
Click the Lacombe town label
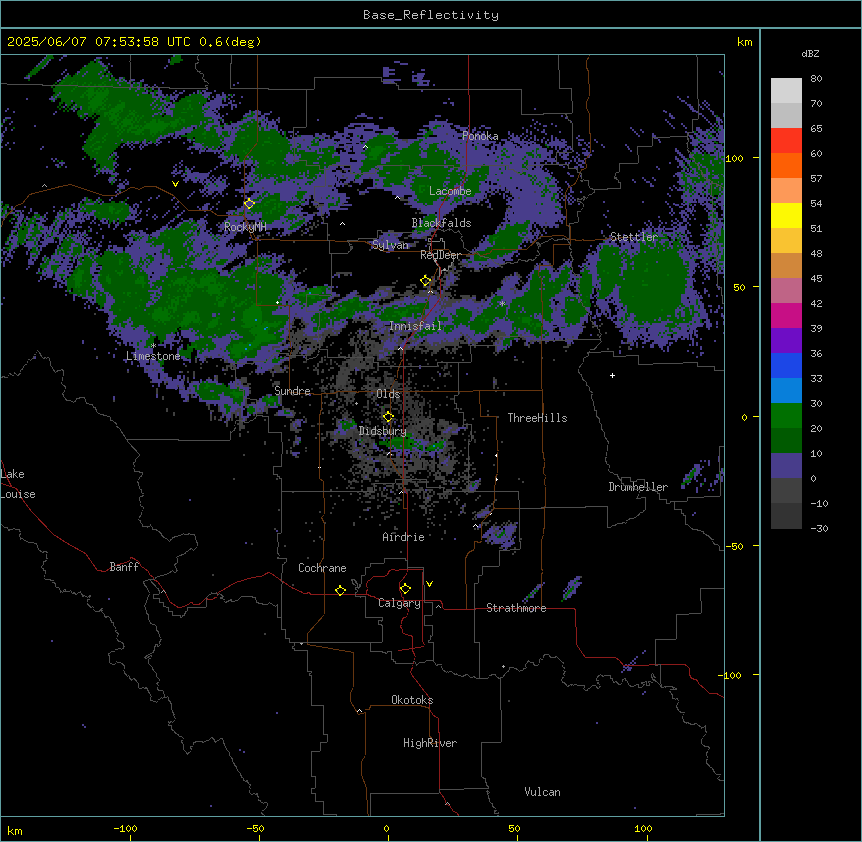(450, 191)
